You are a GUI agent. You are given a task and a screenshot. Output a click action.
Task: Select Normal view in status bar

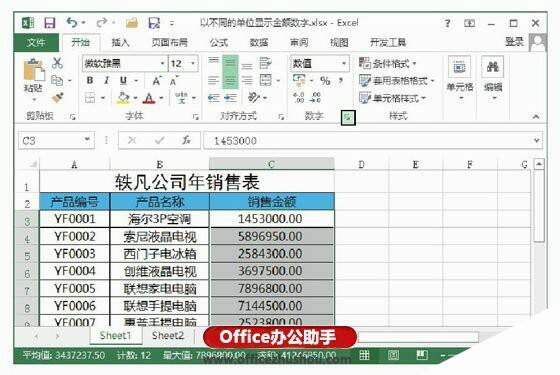(364, 355)
